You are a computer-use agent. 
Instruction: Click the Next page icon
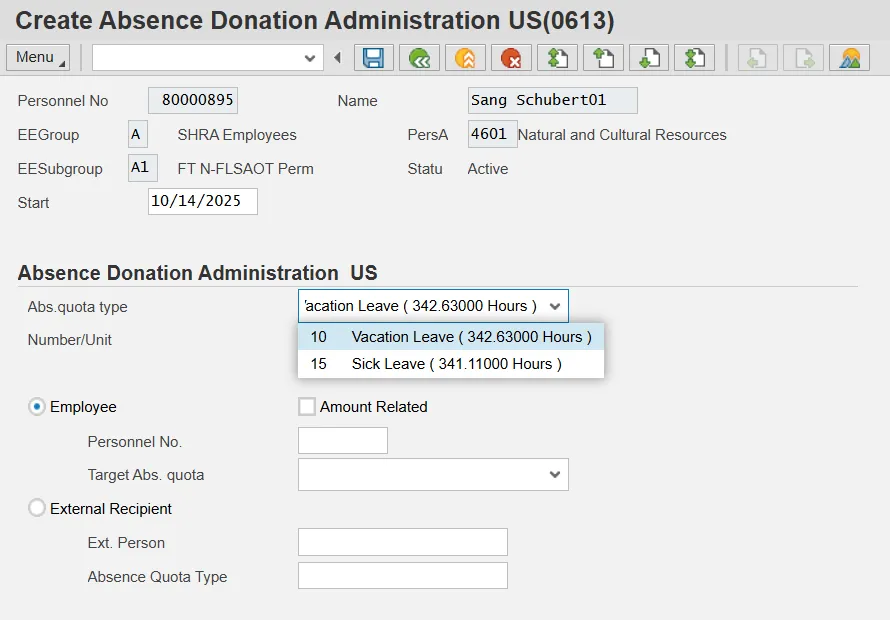648,58
